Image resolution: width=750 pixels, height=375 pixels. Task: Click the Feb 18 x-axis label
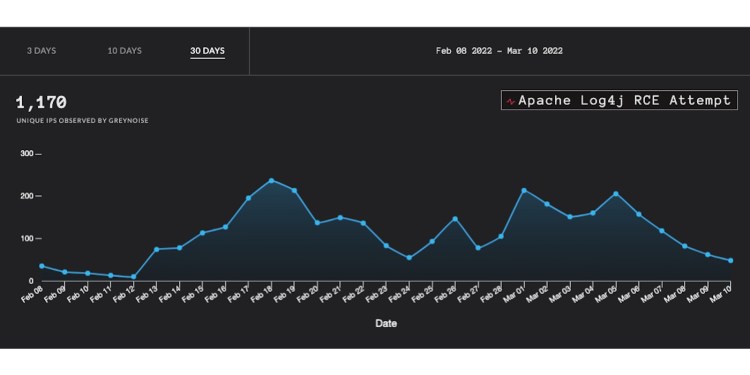coord(263,293)
